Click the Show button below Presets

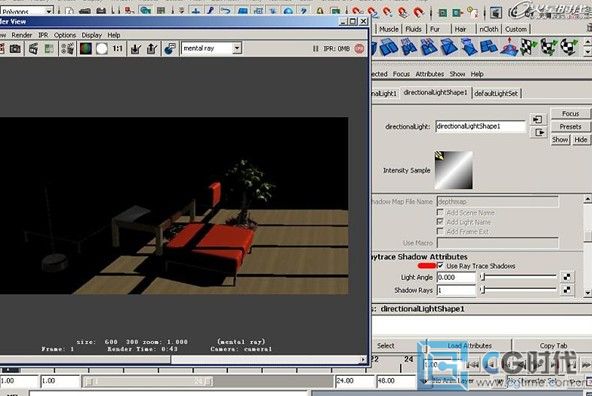click(560, 140)
